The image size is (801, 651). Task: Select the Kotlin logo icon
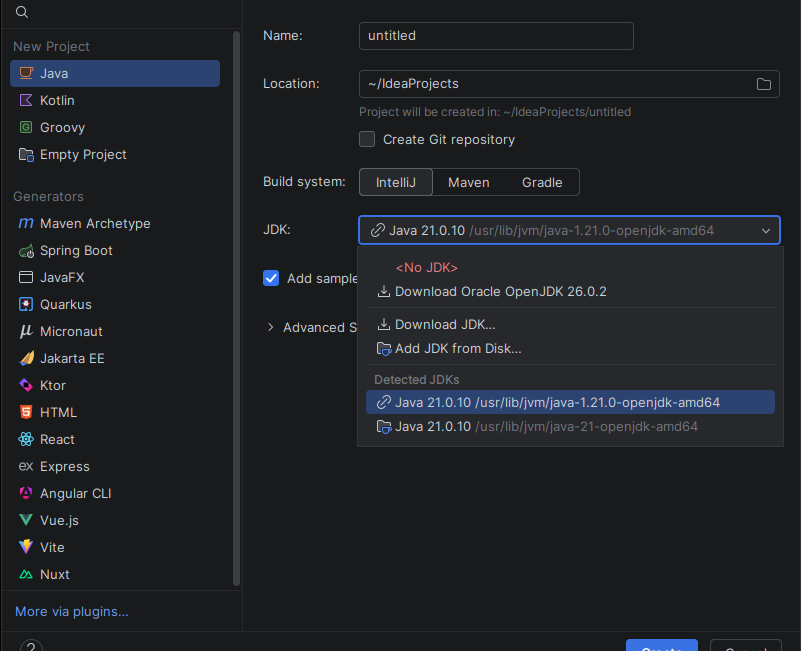click(x=26, y=100)
